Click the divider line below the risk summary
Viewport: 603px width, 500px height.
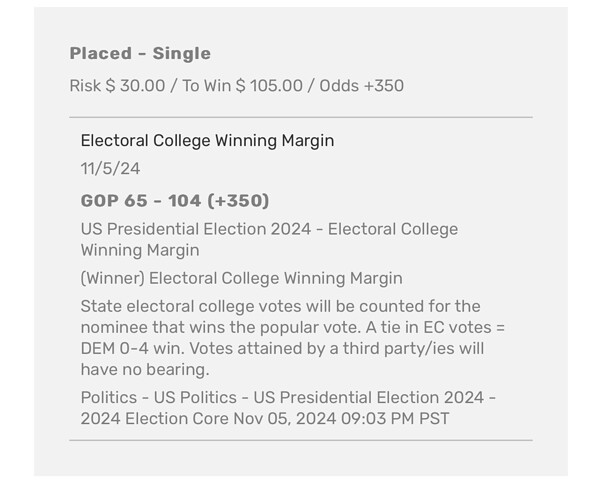300,117
